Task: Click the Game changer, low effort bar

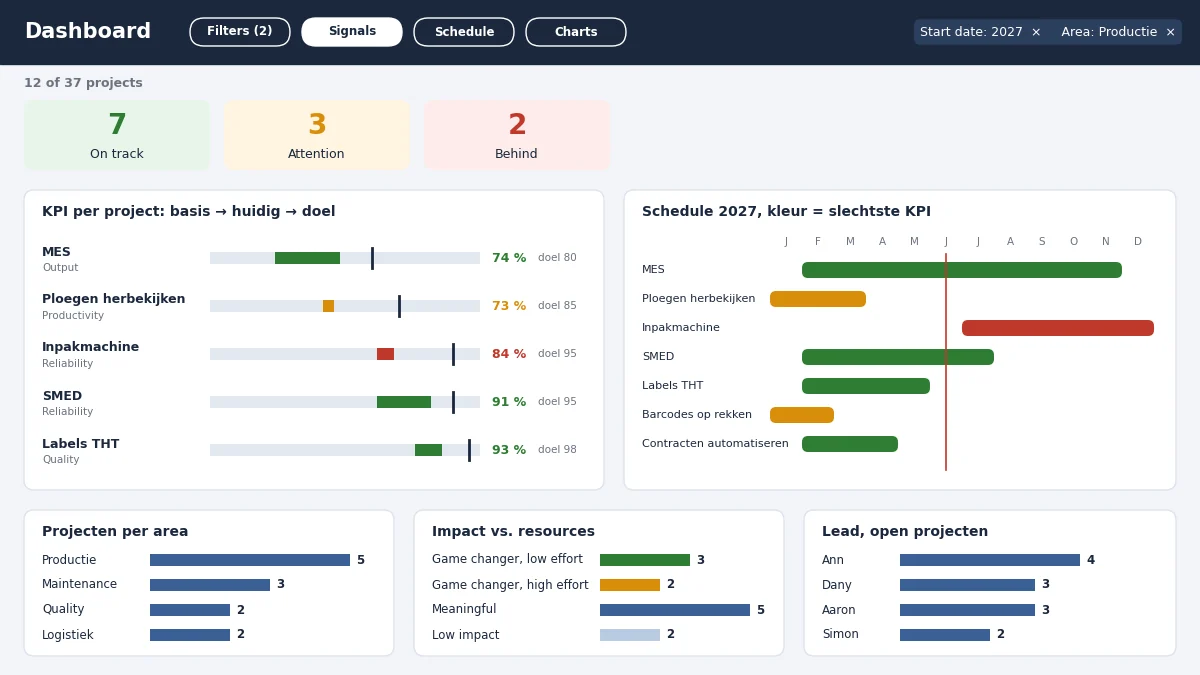Action: 645,560
